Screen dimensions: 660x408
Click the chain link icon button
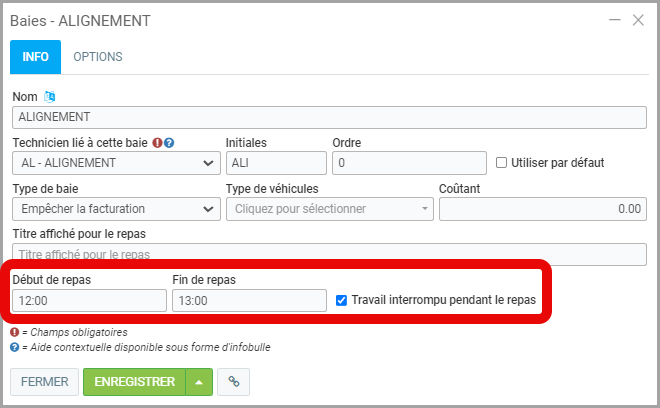coord(233,381)
